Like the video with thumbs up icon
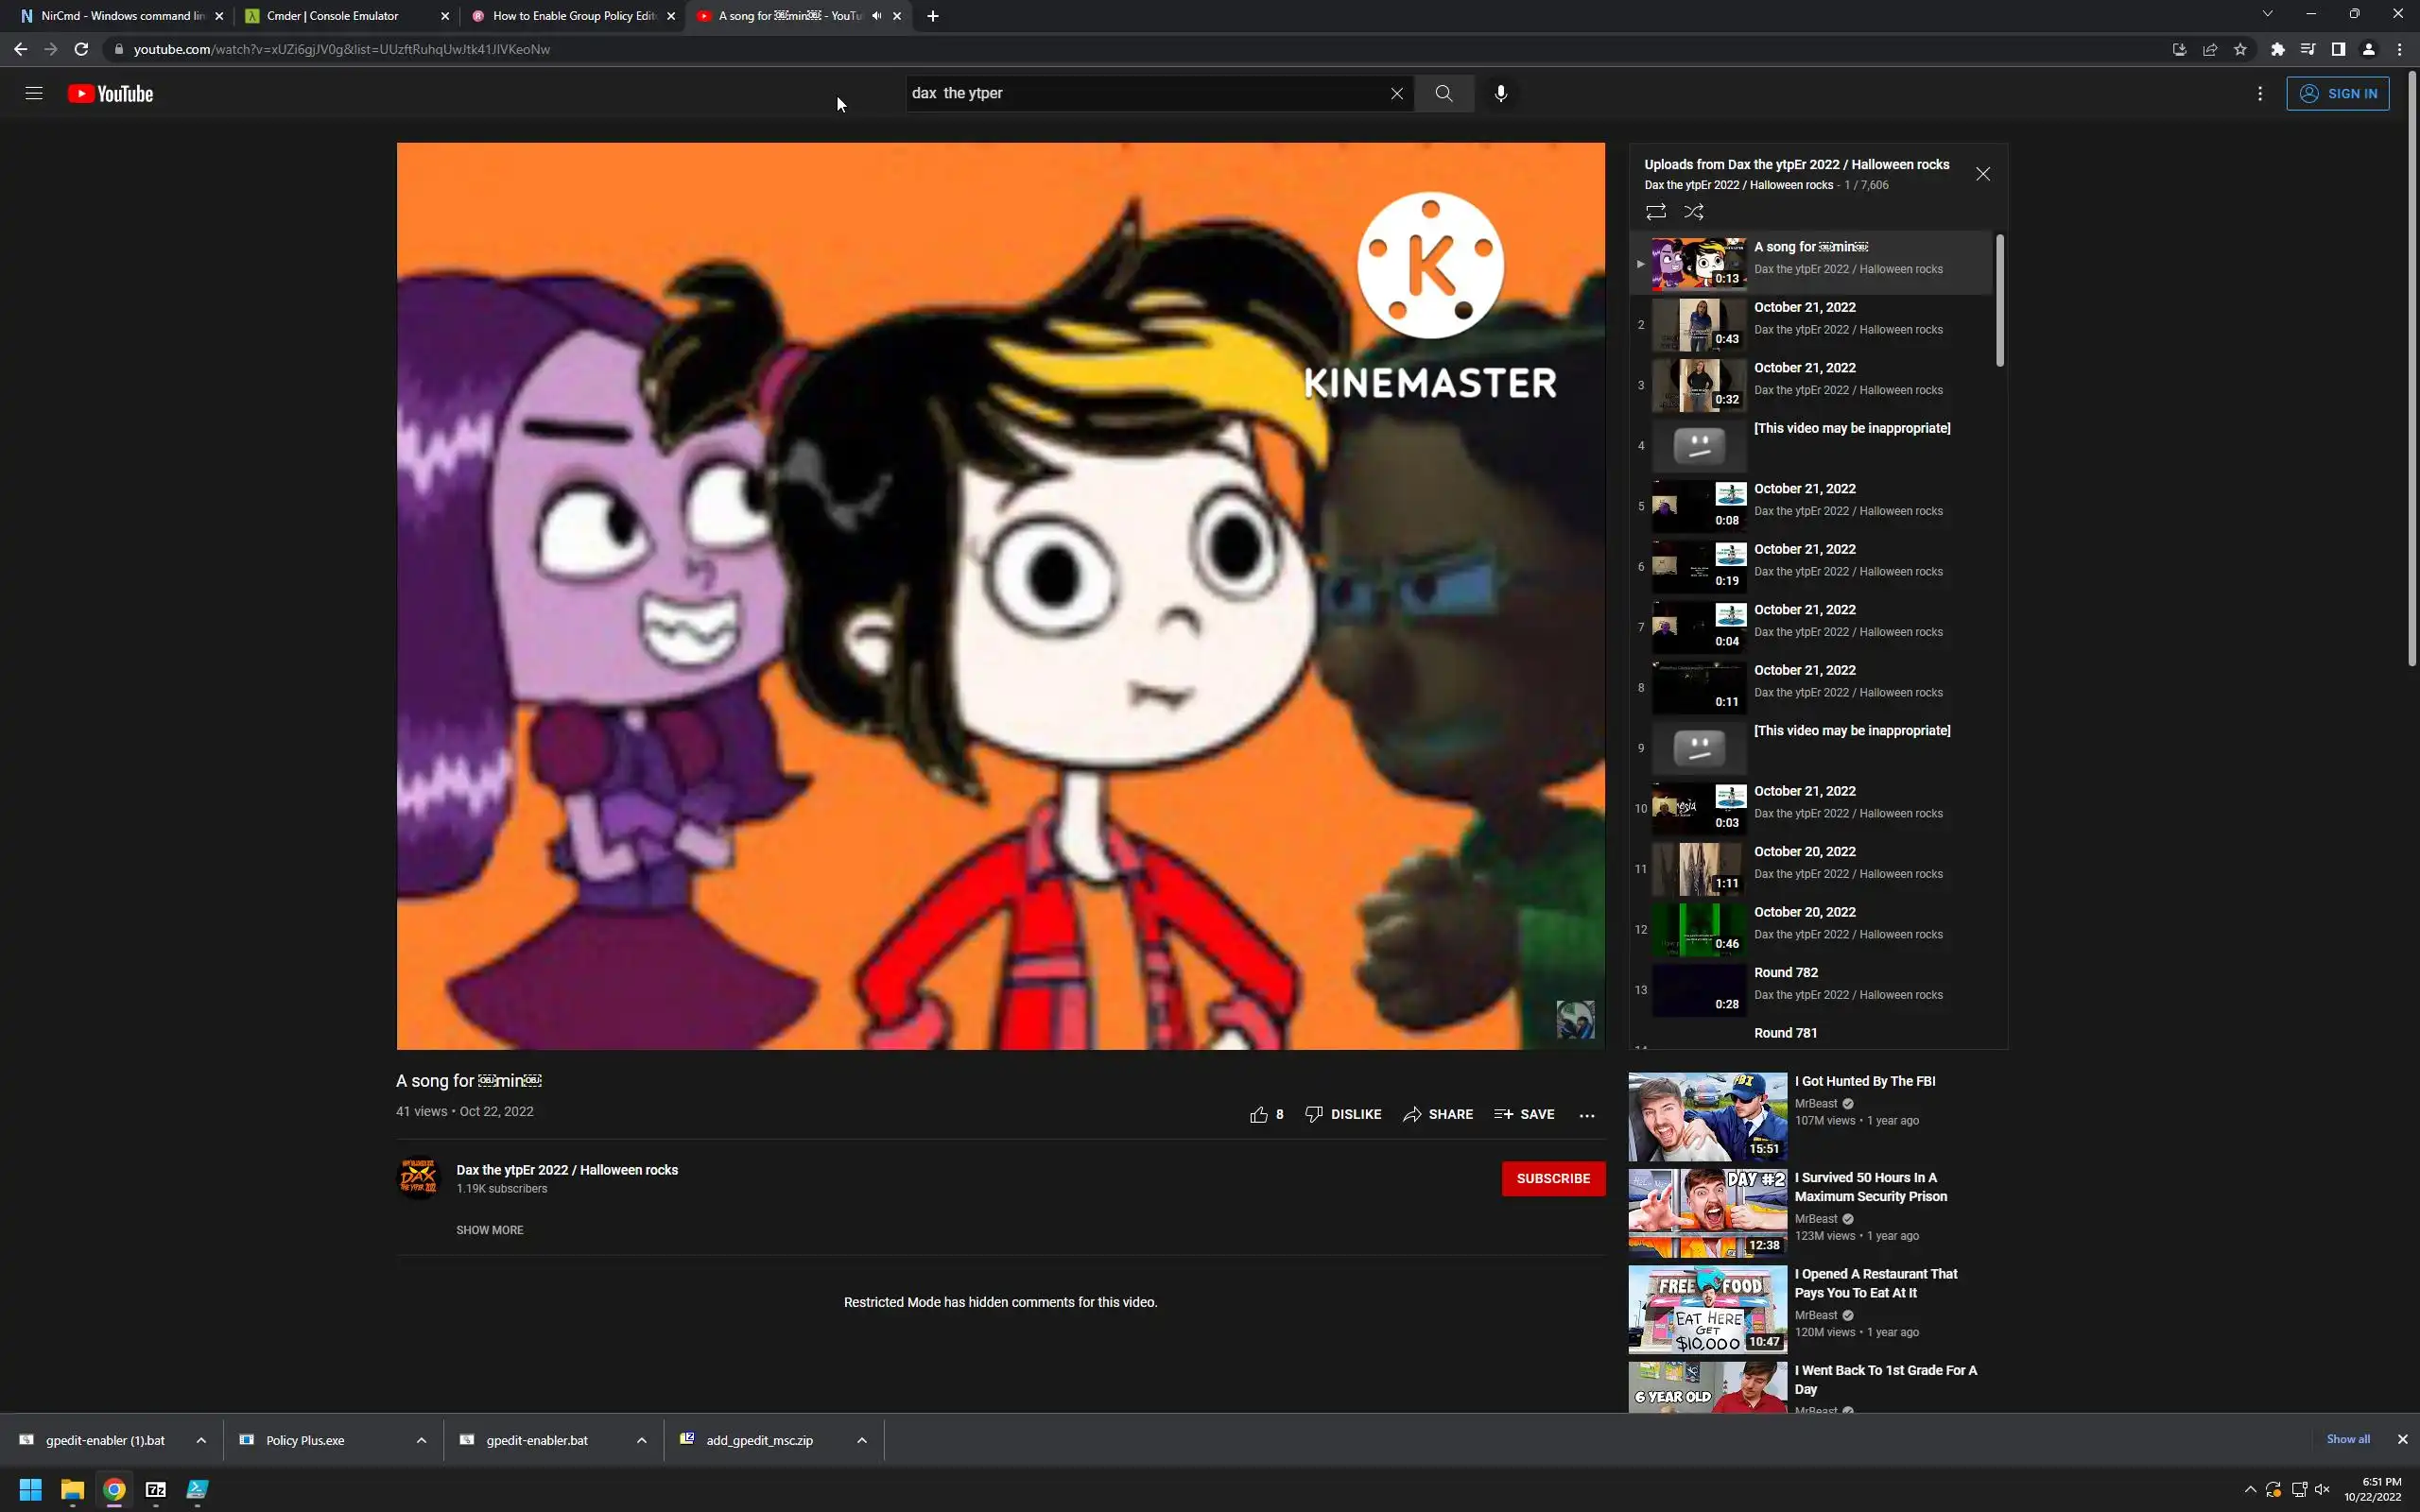This screenshot has height=1512, width=2420. (x=1259, y=1114)
